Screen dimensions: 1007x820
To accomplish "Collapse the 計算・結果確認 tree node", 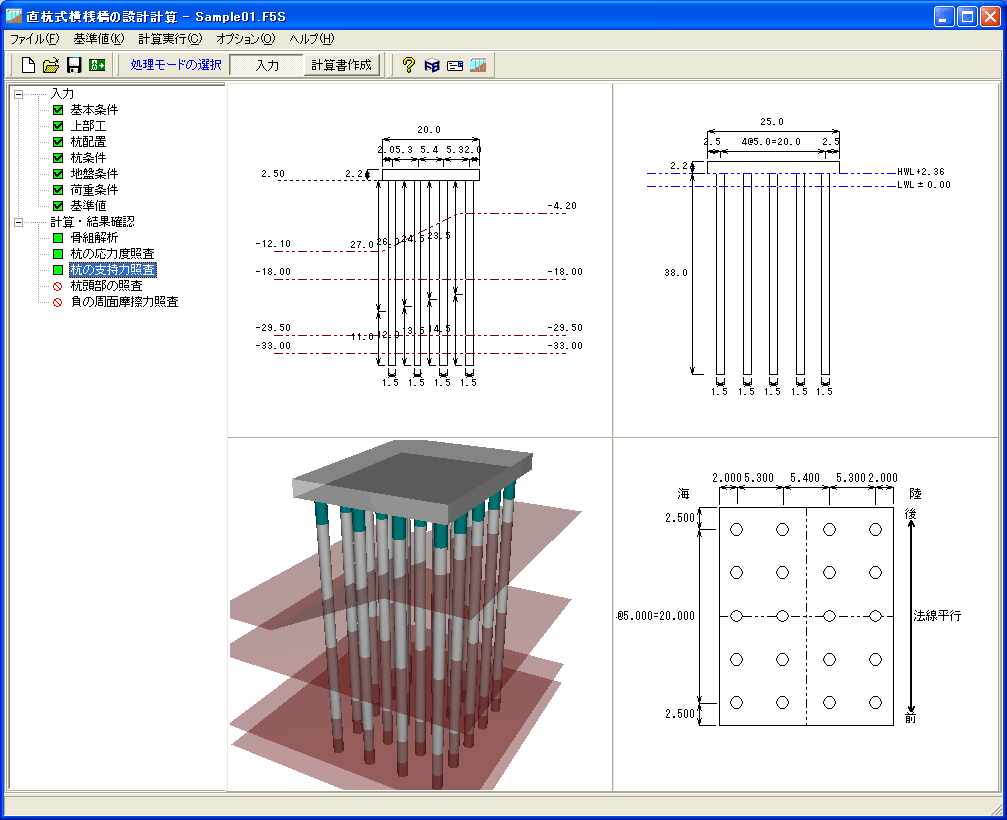I will click(19, 222).
